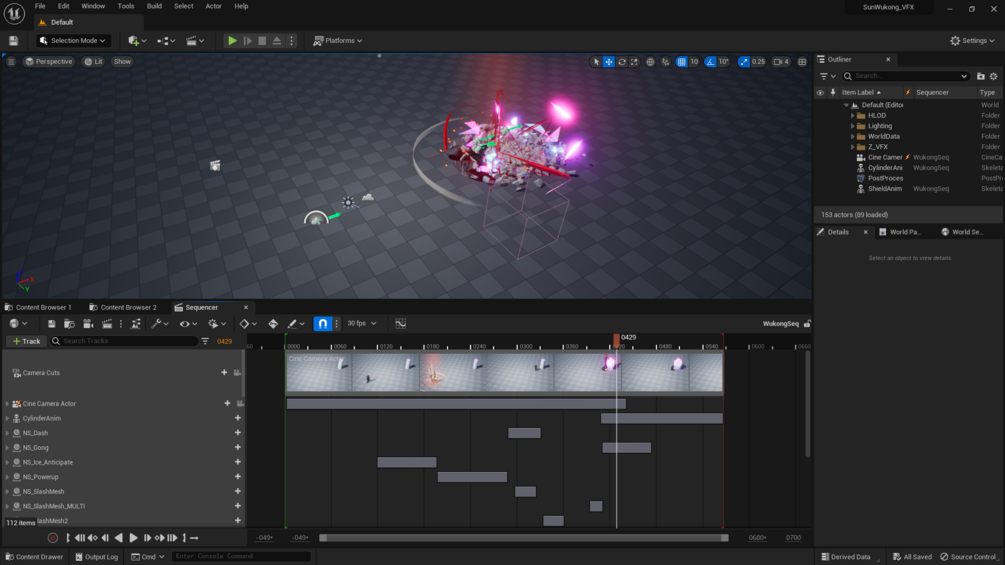Activate the rotate transform tool

pos(622,62)
